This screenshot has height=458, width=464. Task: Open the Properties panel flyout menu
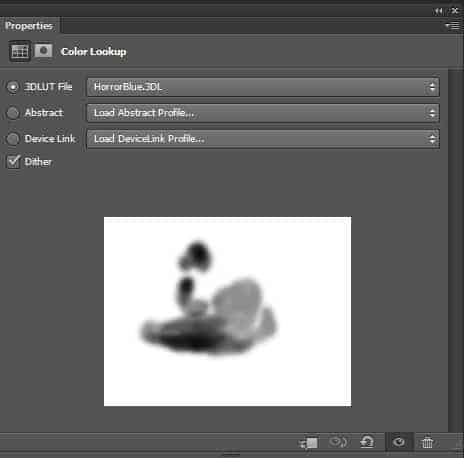[453, 25]
